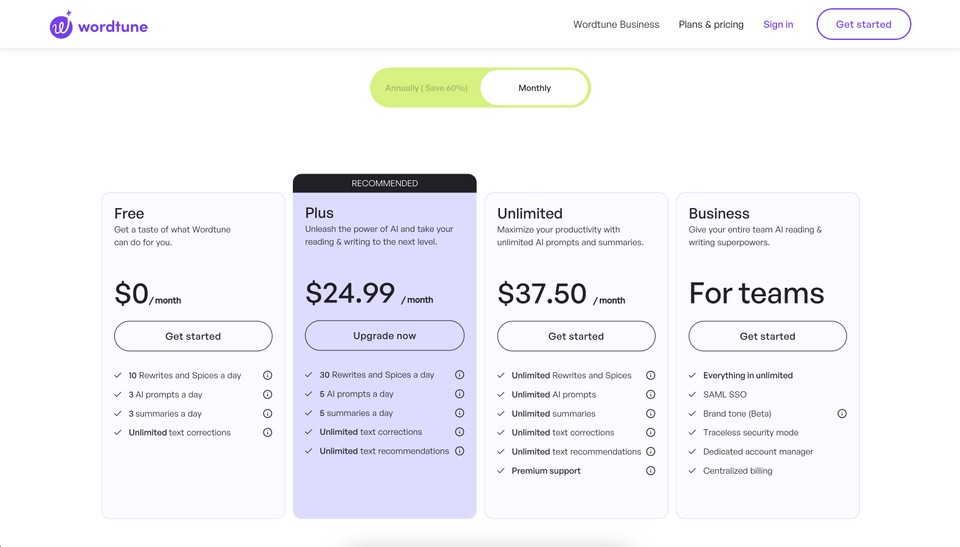Switch billing to Annually (Save 60%)

coord(426,88)
